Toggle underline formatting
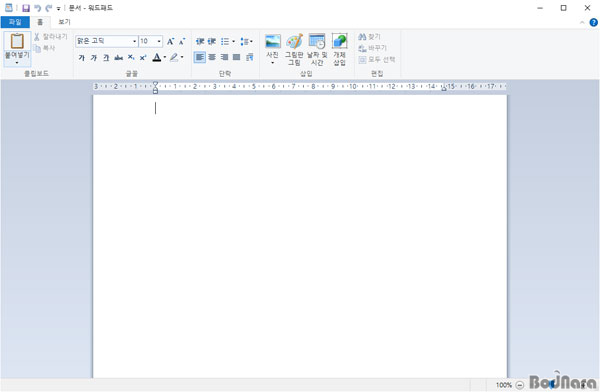This screenshot has height=392, width=600. pyautogui.click(x=106, y=57)
